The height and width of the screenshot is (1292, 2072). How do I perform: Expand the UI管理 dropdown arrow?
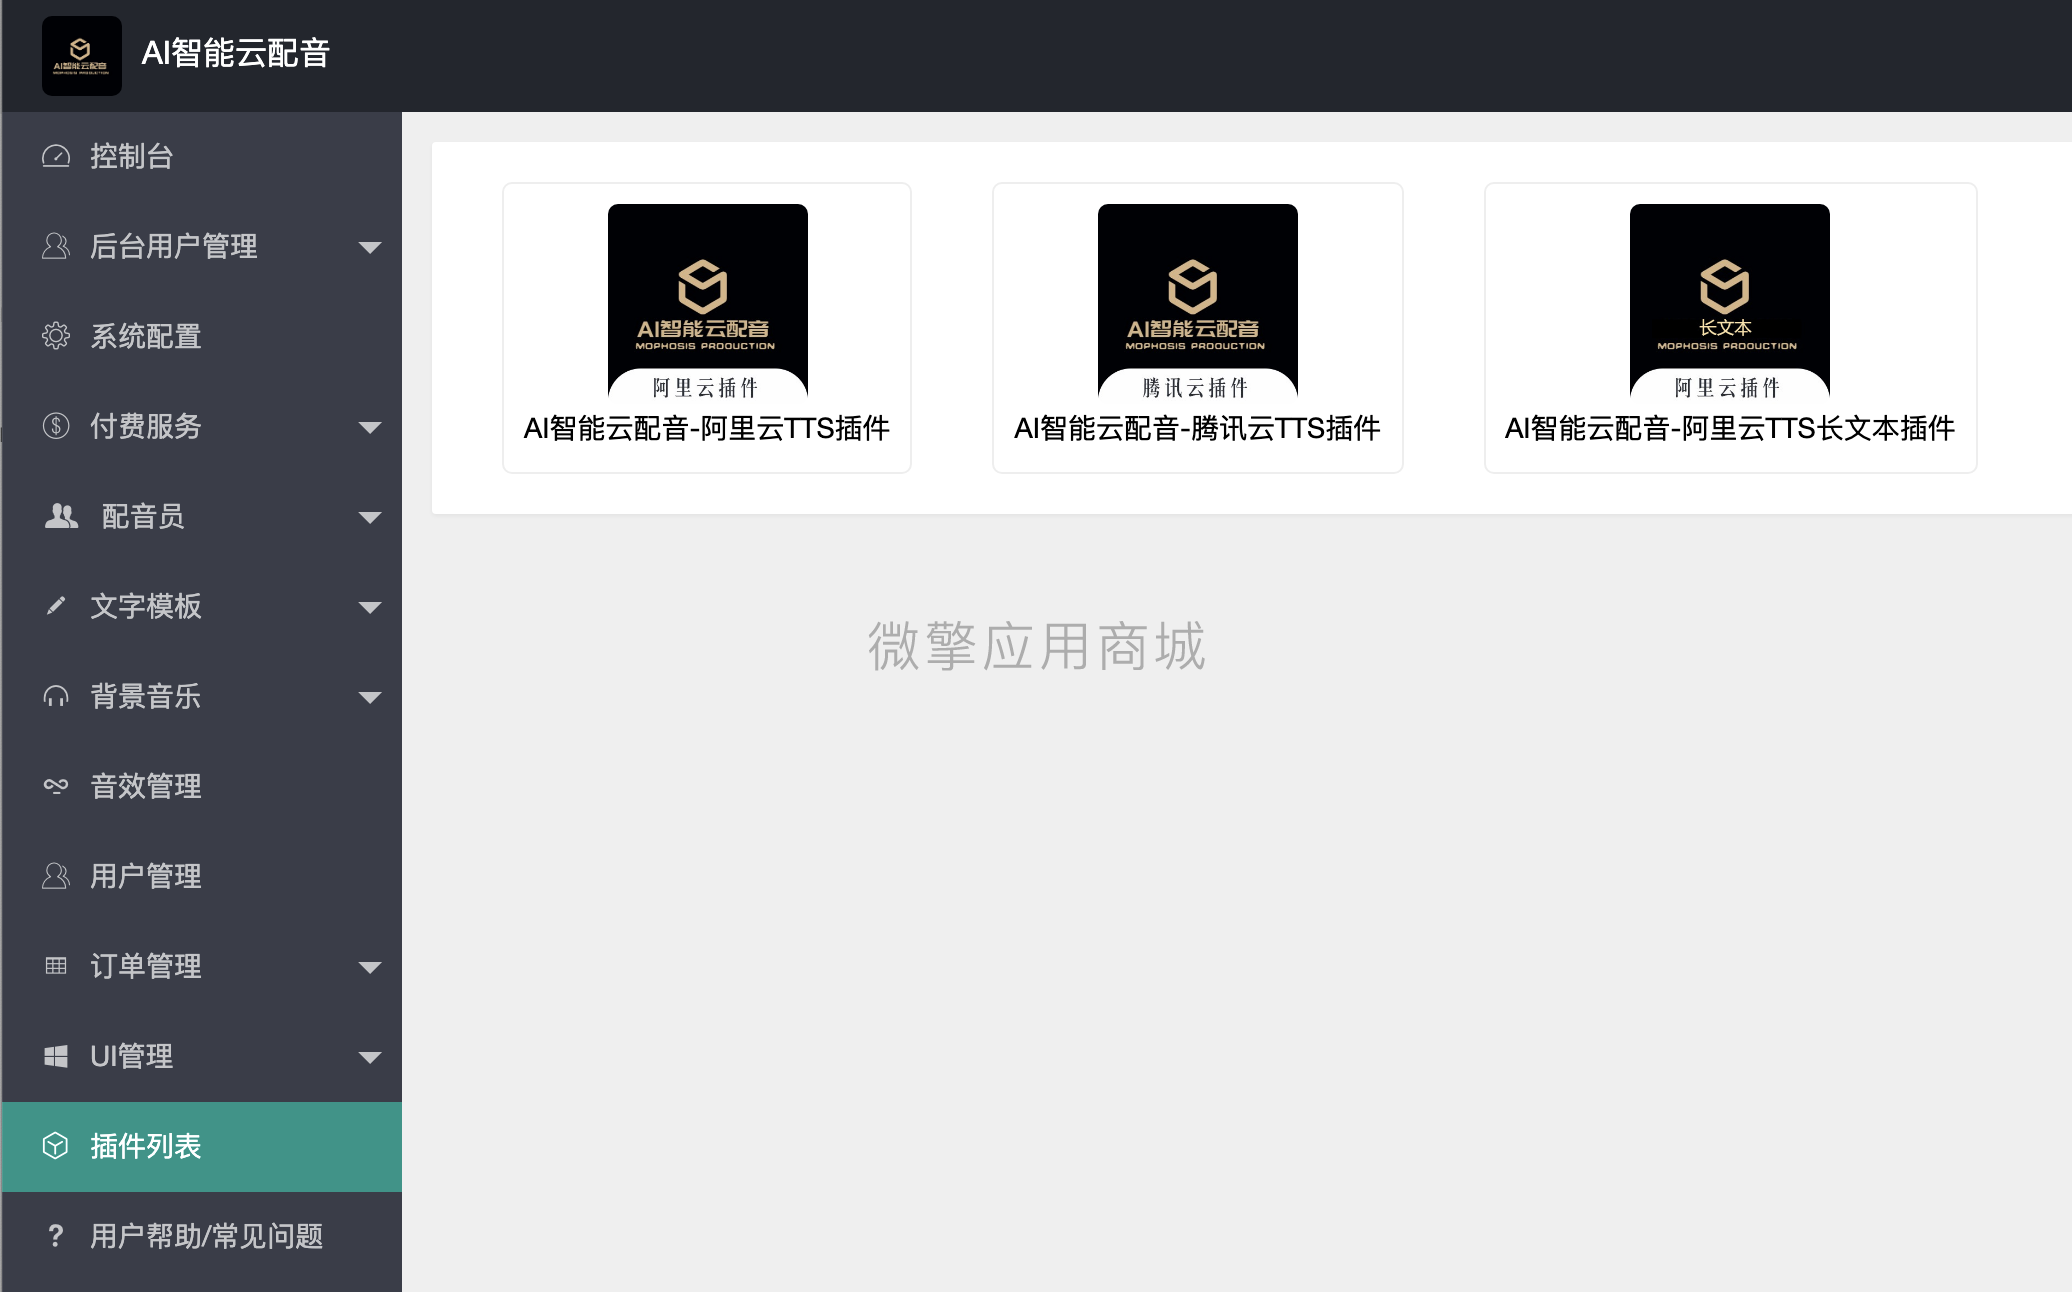click(370, 1057)
